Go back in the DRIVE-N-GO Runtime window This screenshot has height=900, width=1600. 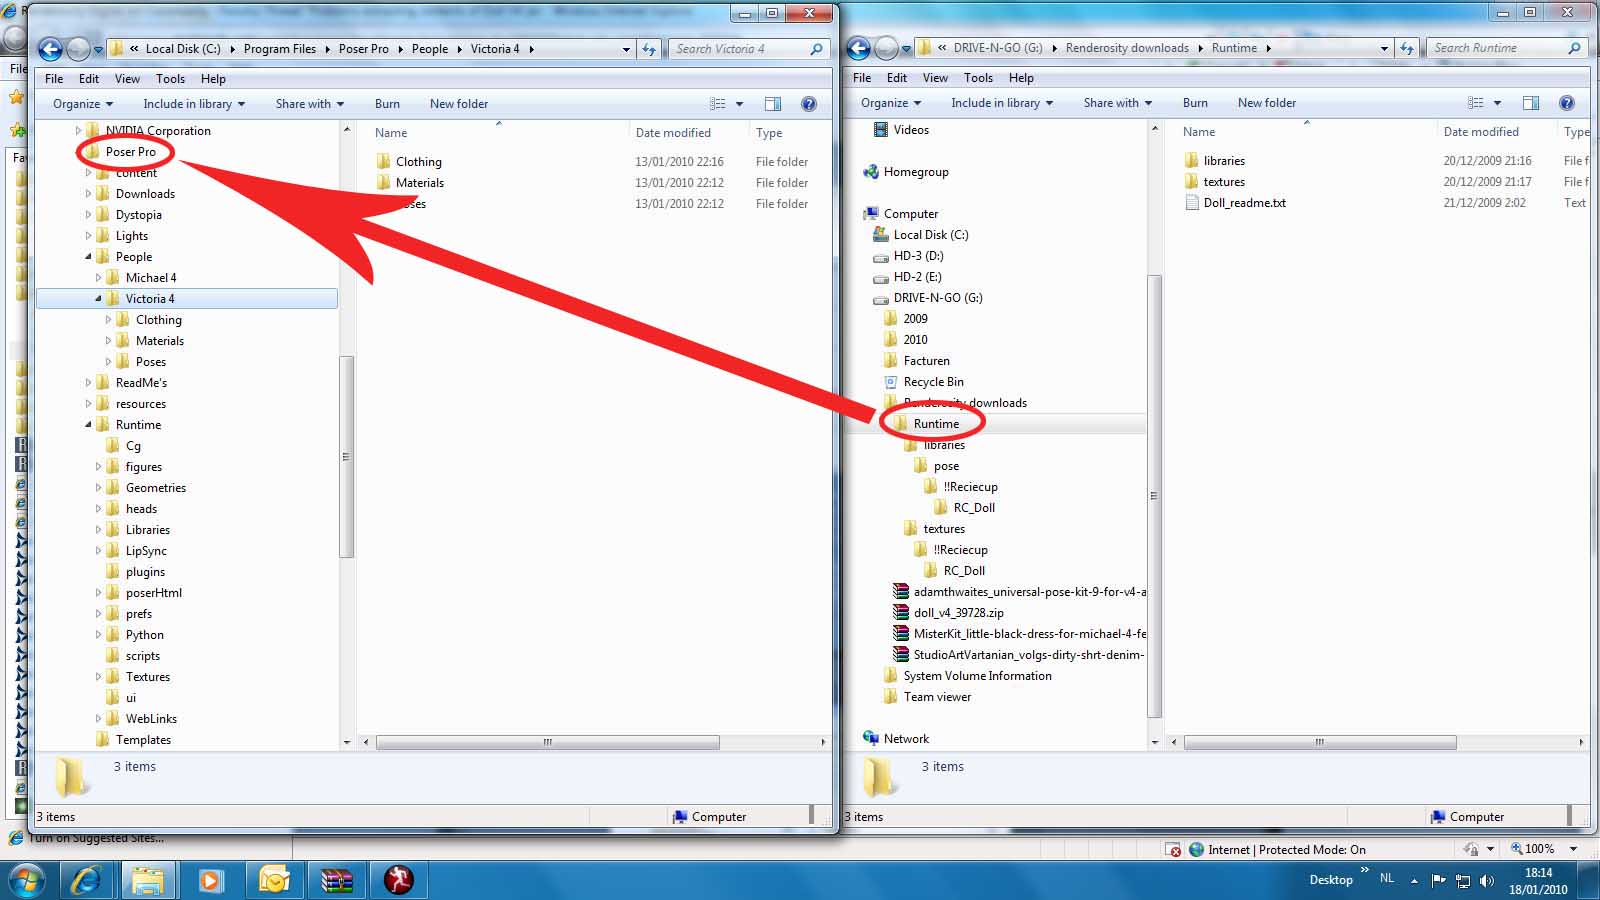(858, 48)
